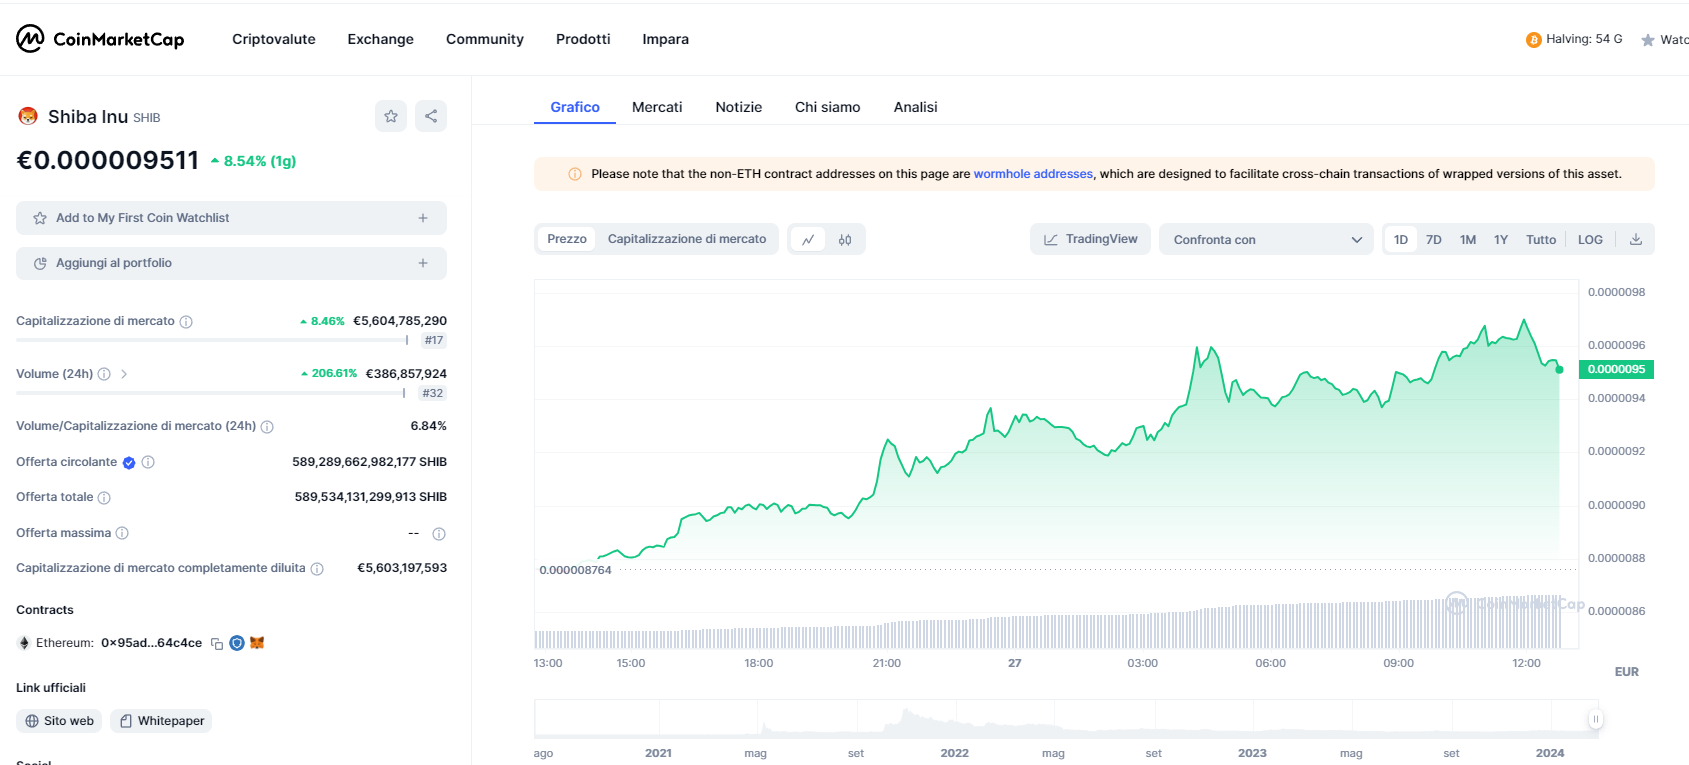Open the Whitepaper link
This screenshot has height=765, width=1689.
(x=161, y=721)
